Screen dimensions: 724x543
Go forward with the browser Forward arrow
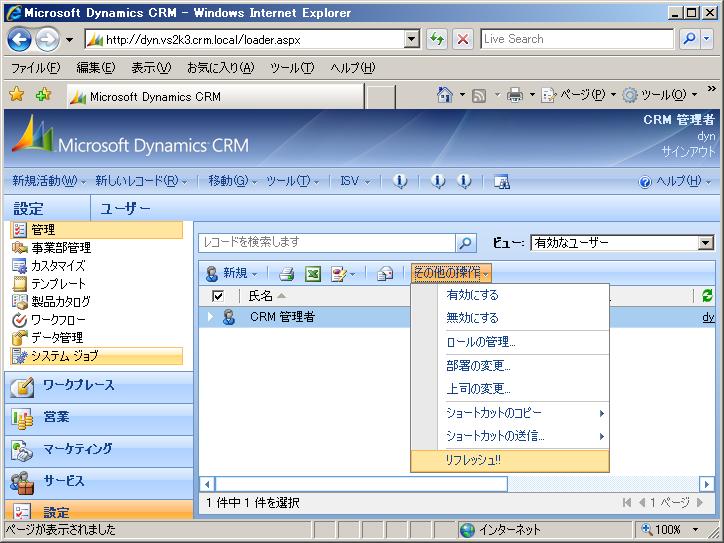click(x=48, y=40)
